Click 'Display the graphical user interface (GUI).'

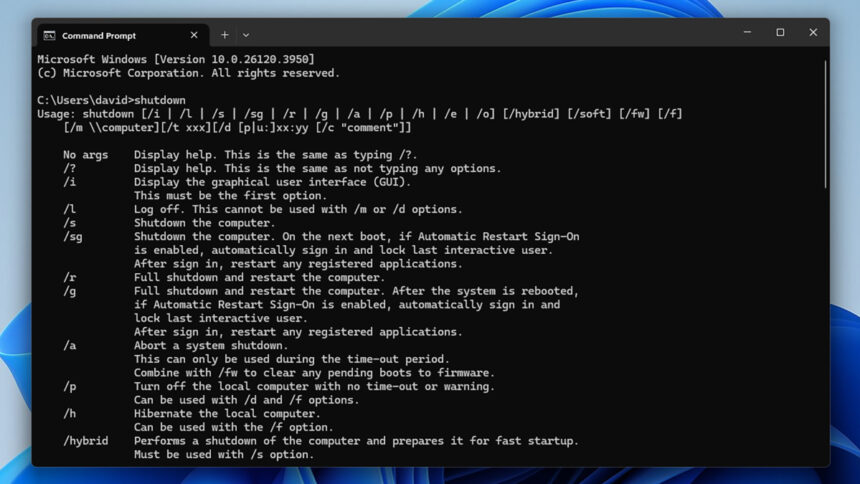(273, 182)
